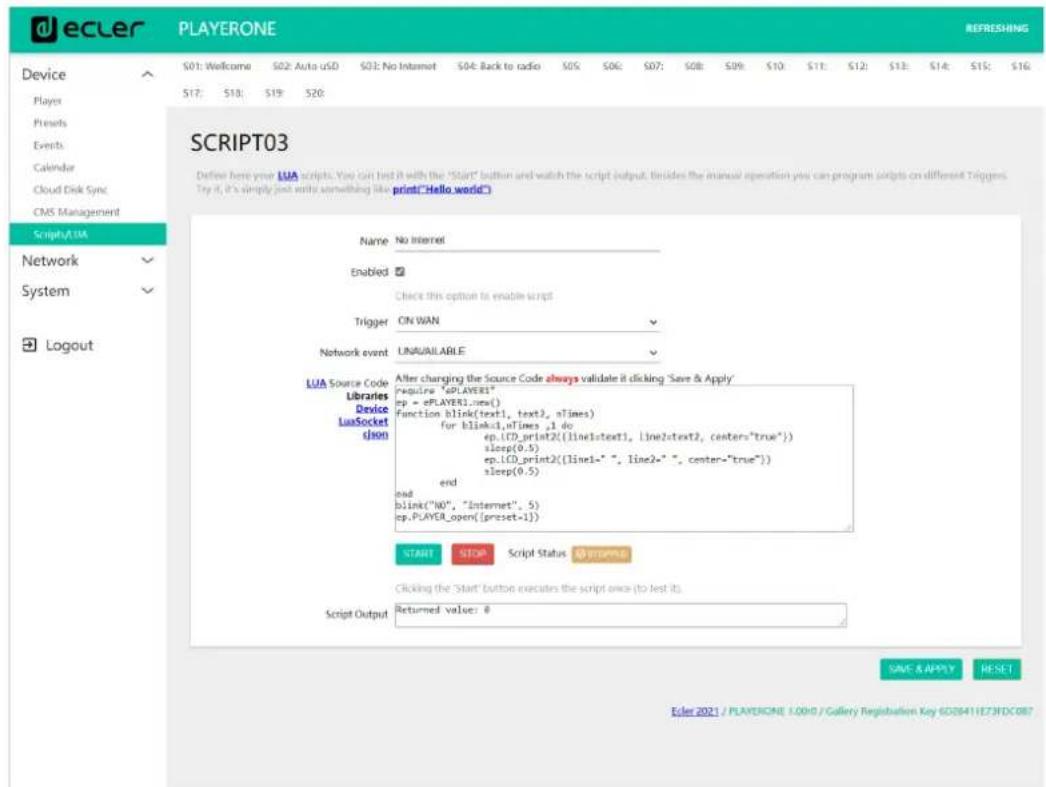This screenshot has height=787, width=1046.
Task: Expand the System sidebar section
Action: (x=147, y=291)
